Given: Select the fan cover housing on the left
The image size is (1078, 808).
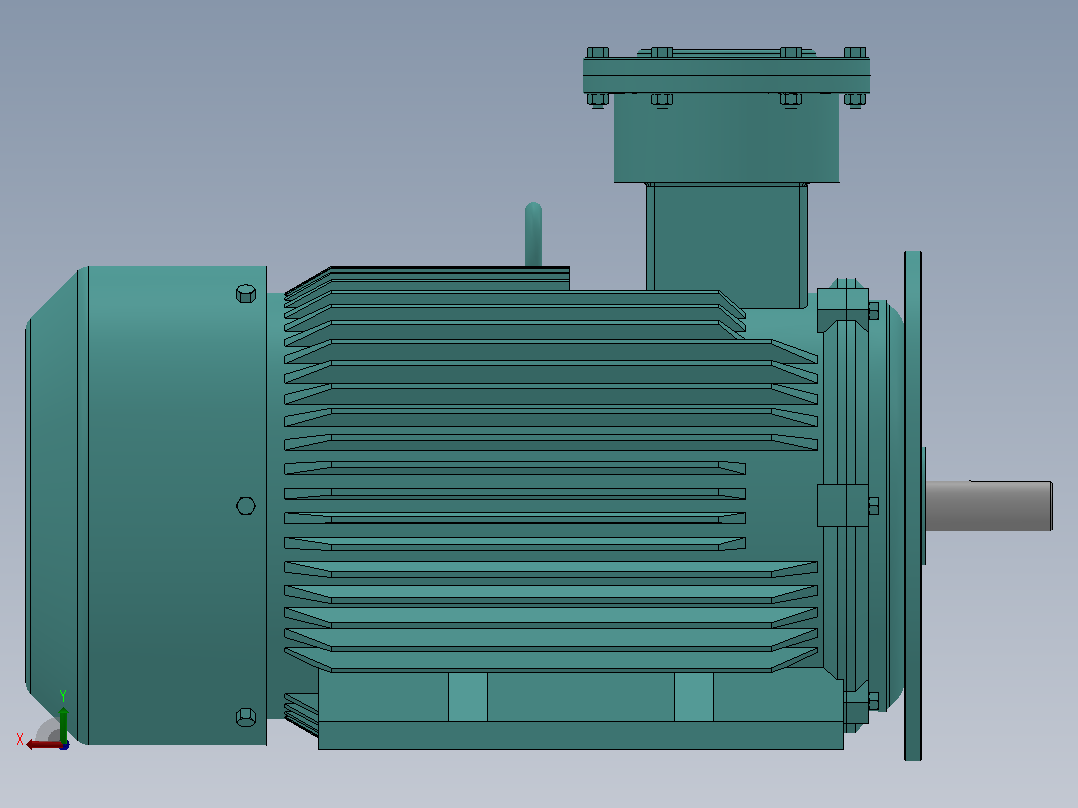Looking at the screenshot, I should tap(146, 505).
